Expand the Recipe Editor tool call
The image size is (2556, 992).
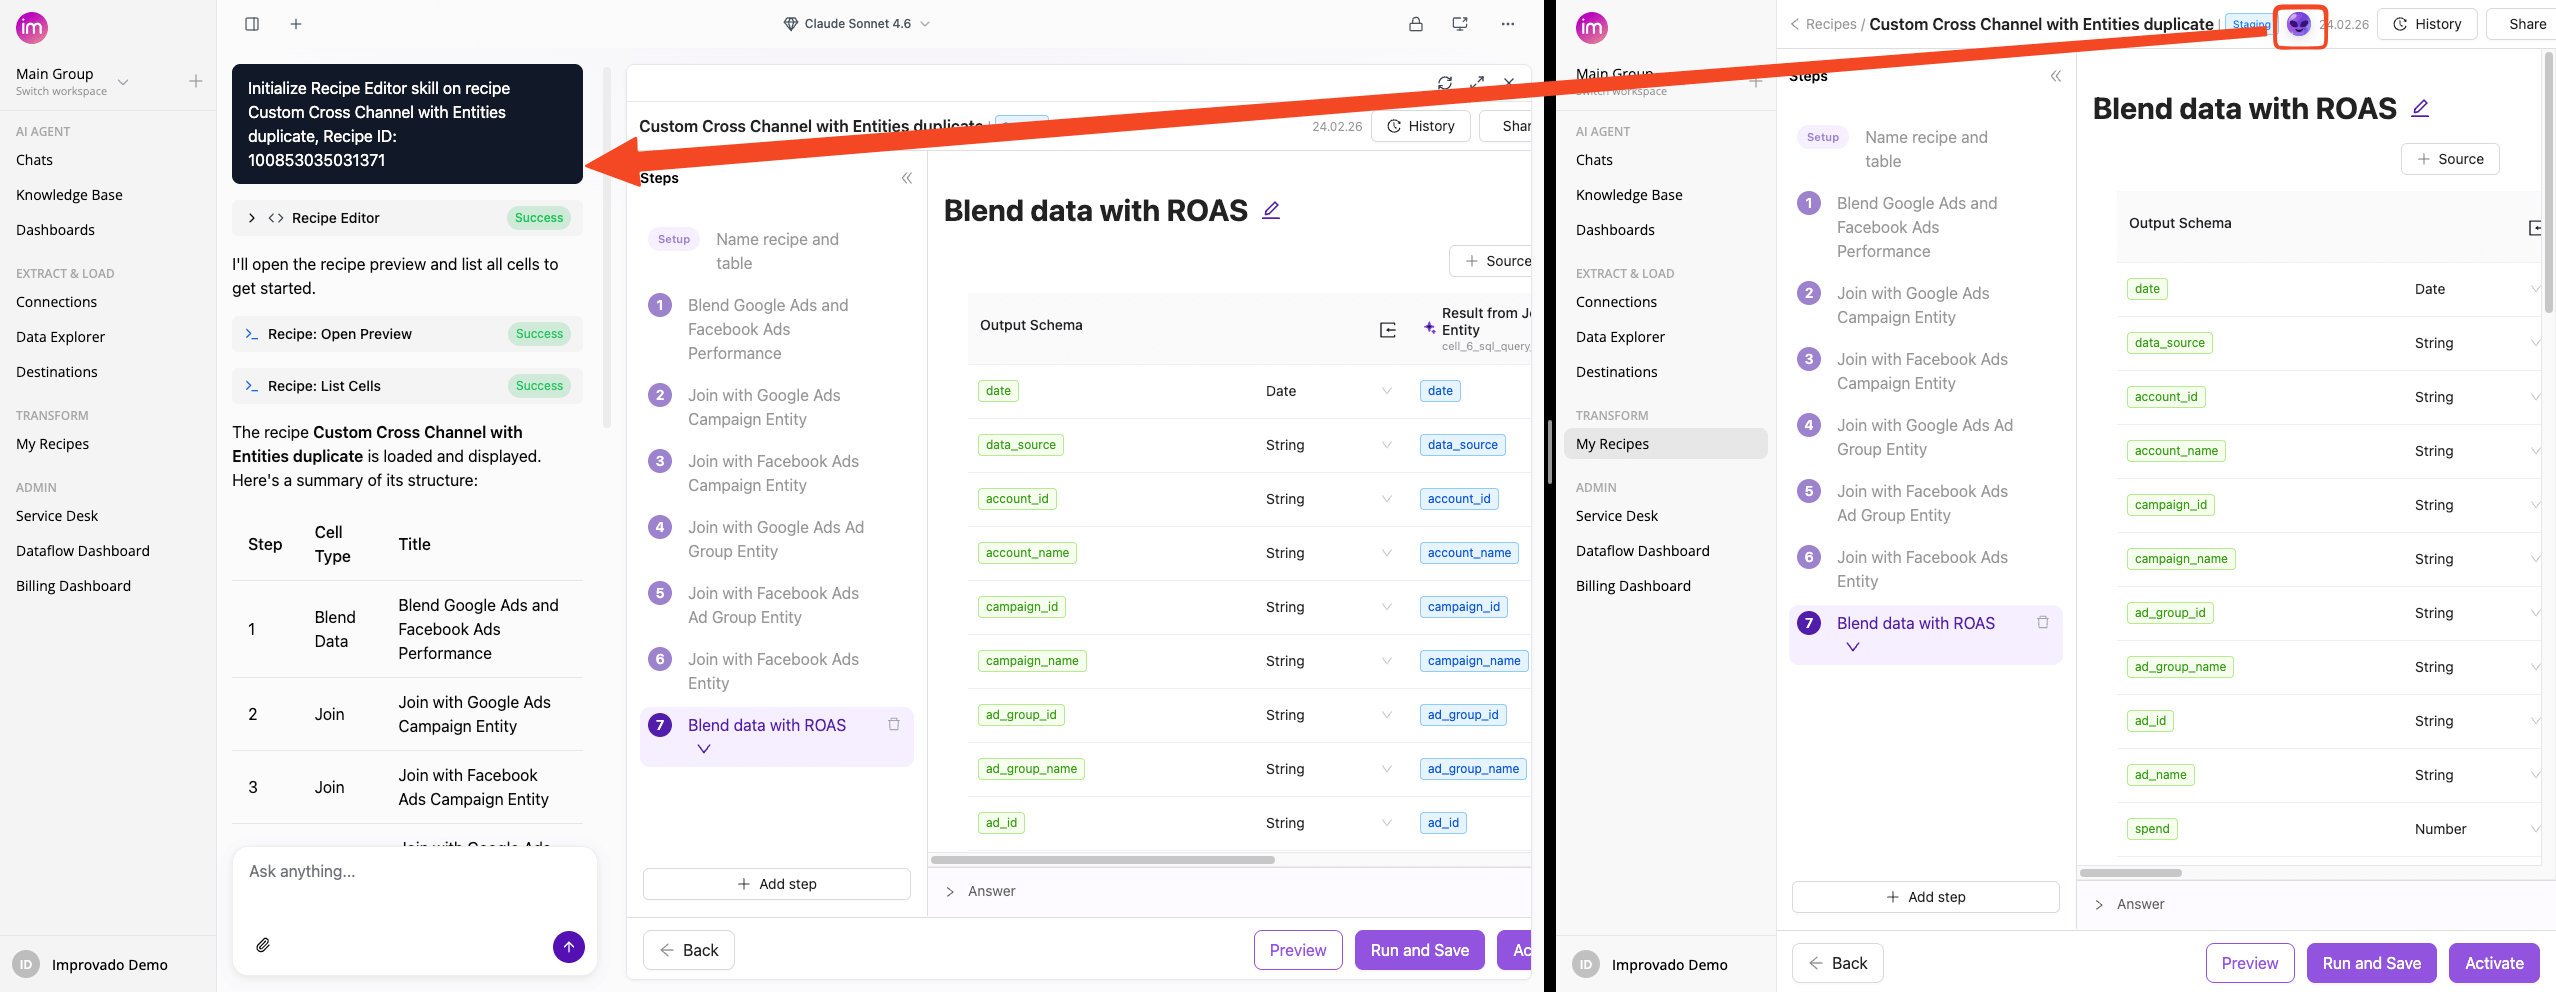pyautogui.click(x=252, y=218)
